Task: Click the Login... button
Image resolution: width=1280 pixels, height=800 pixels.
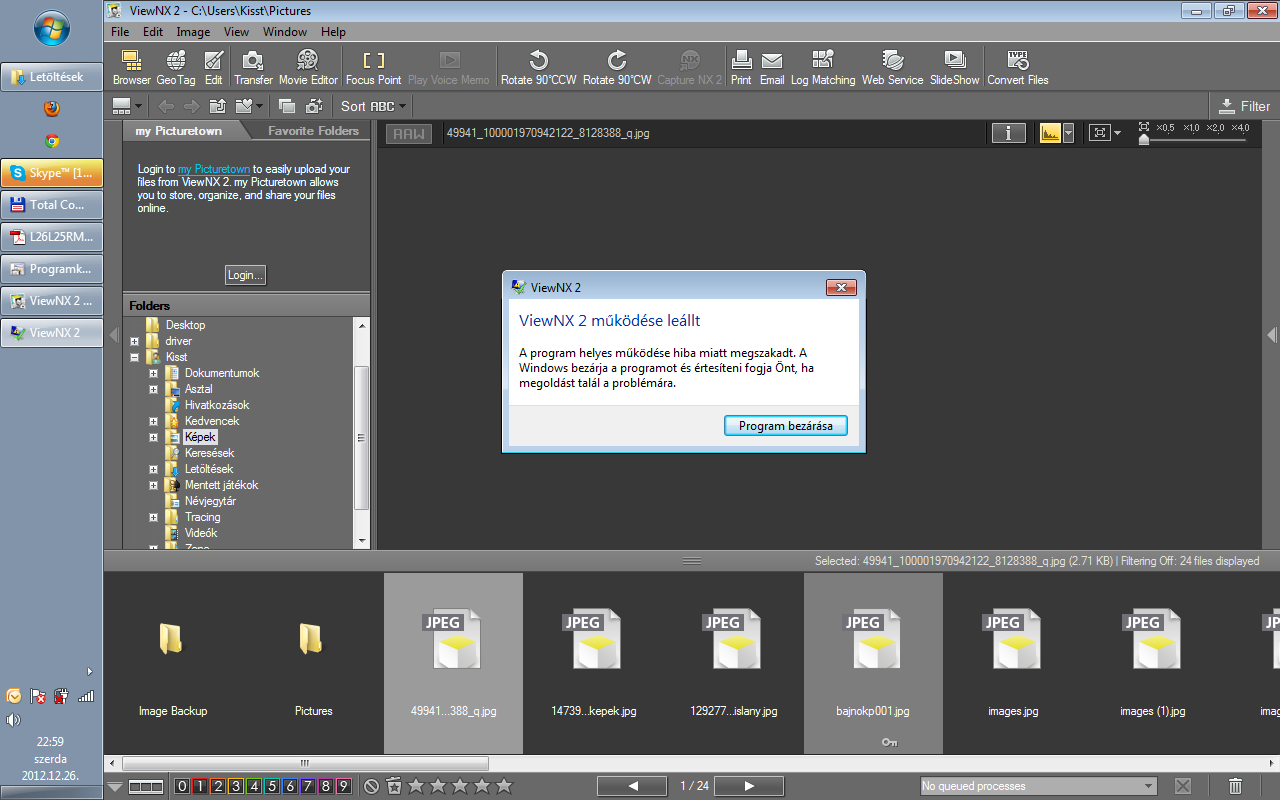Action: coord(246,275)
